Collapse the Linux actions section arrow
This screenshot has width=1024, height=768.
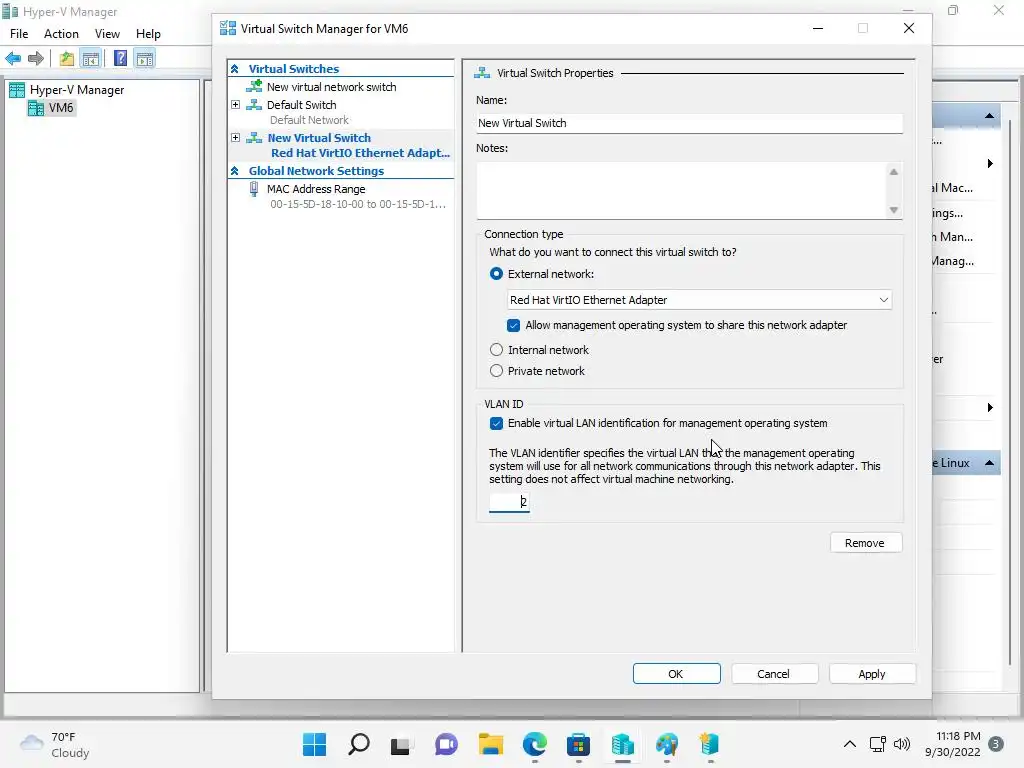pyautogui.click(x=989, y=463)
